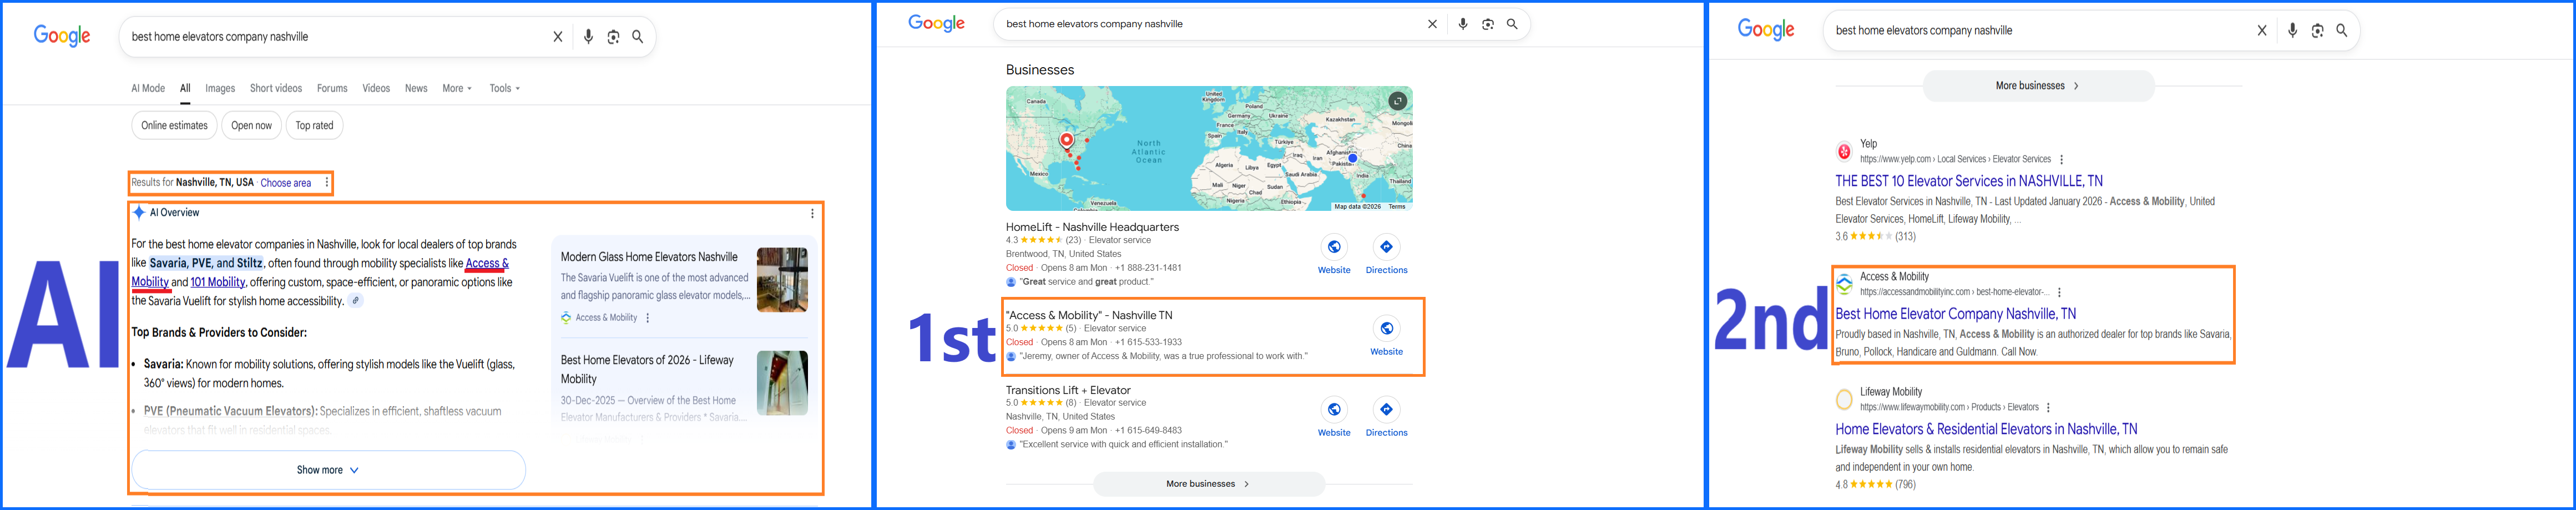Open THE BEST 10 Elevator Services Yelp result

[1968, 182]
